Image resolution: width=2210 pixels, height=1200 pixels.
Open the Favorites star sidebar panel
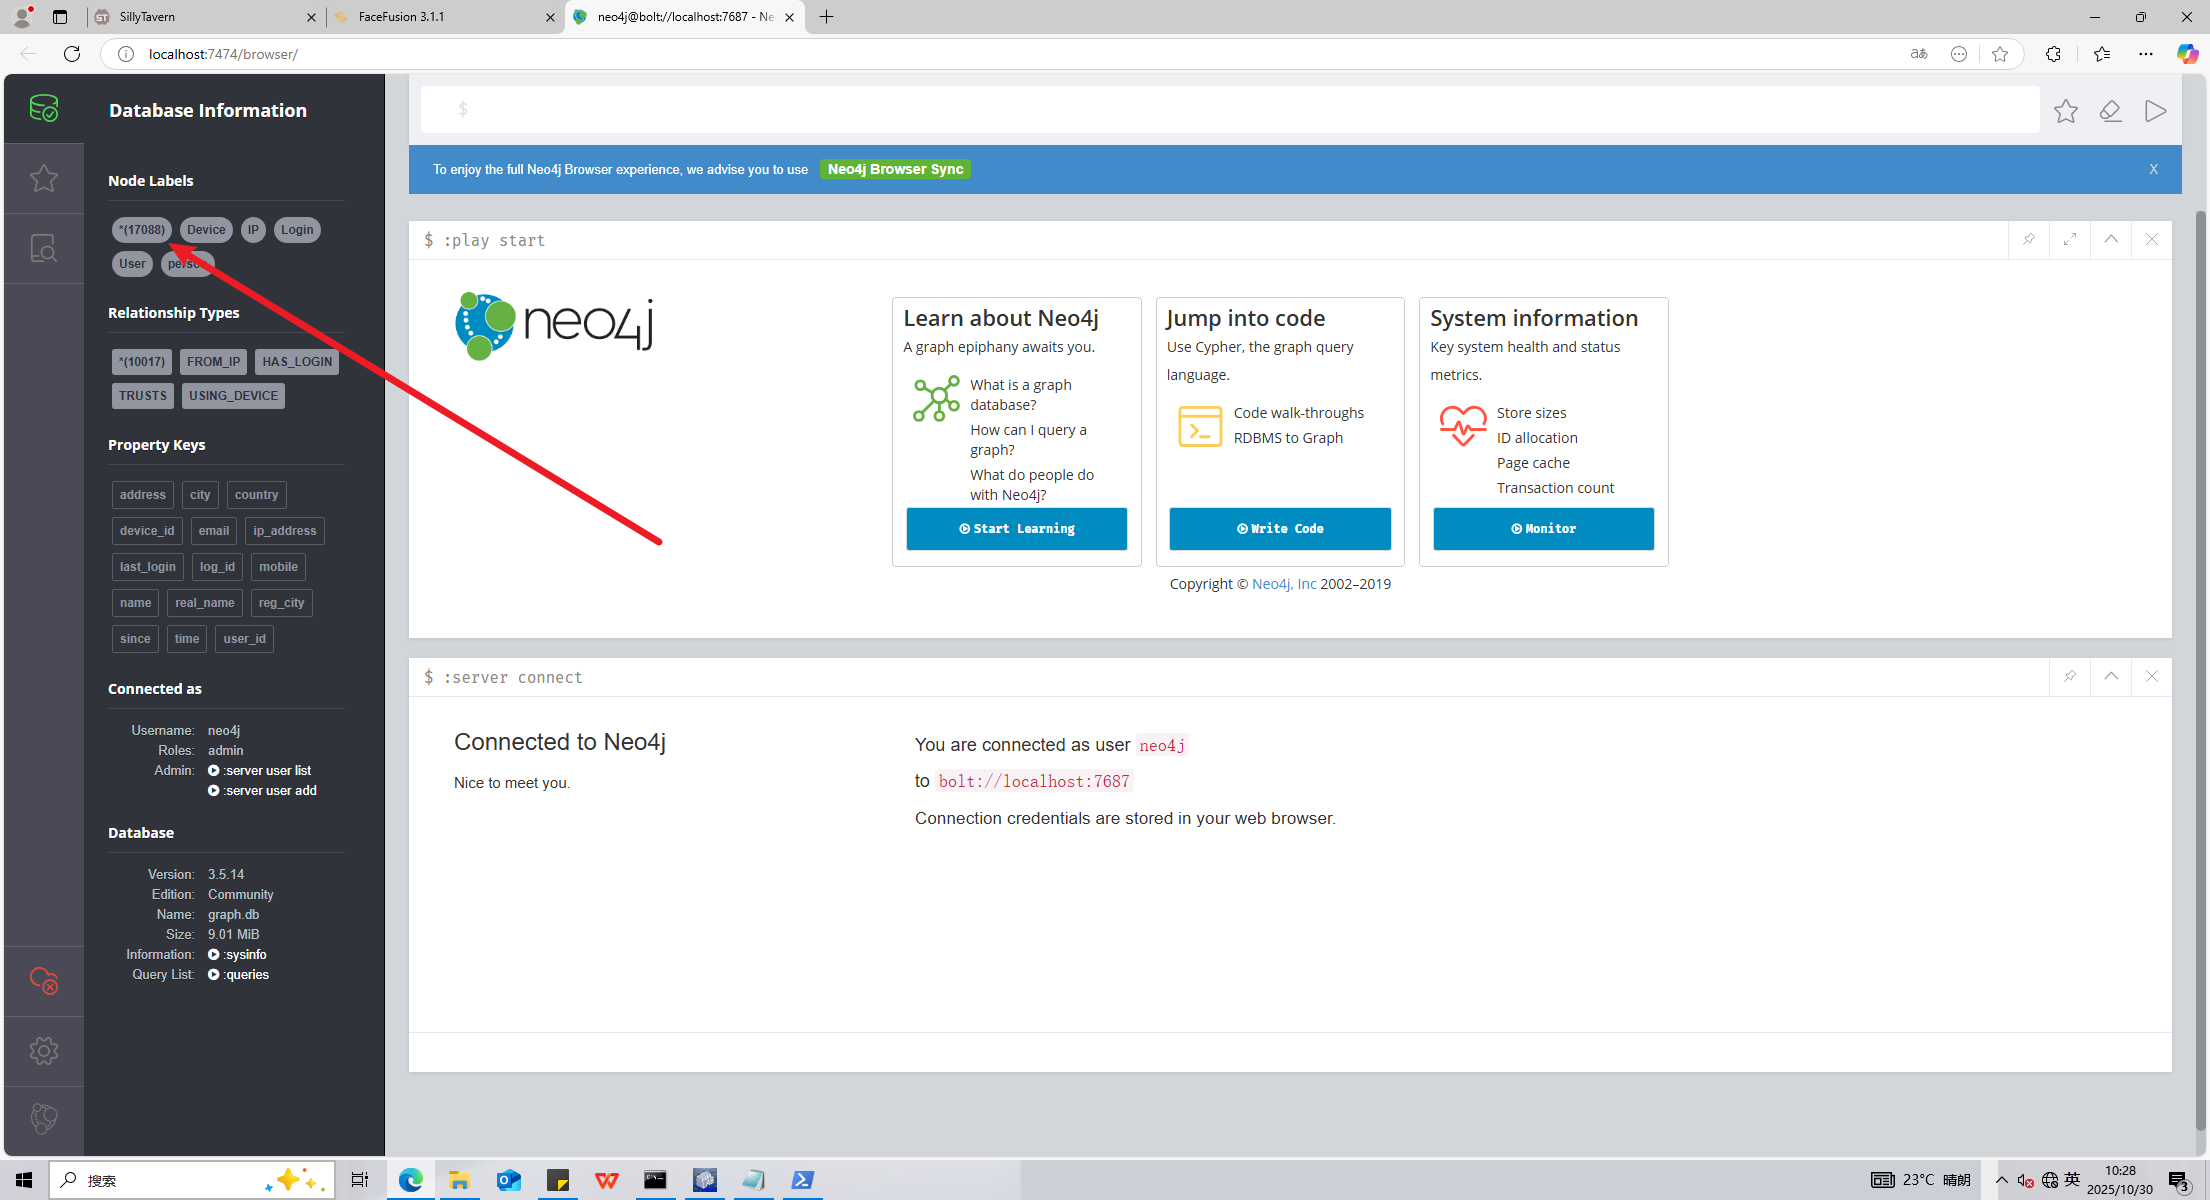44,178
